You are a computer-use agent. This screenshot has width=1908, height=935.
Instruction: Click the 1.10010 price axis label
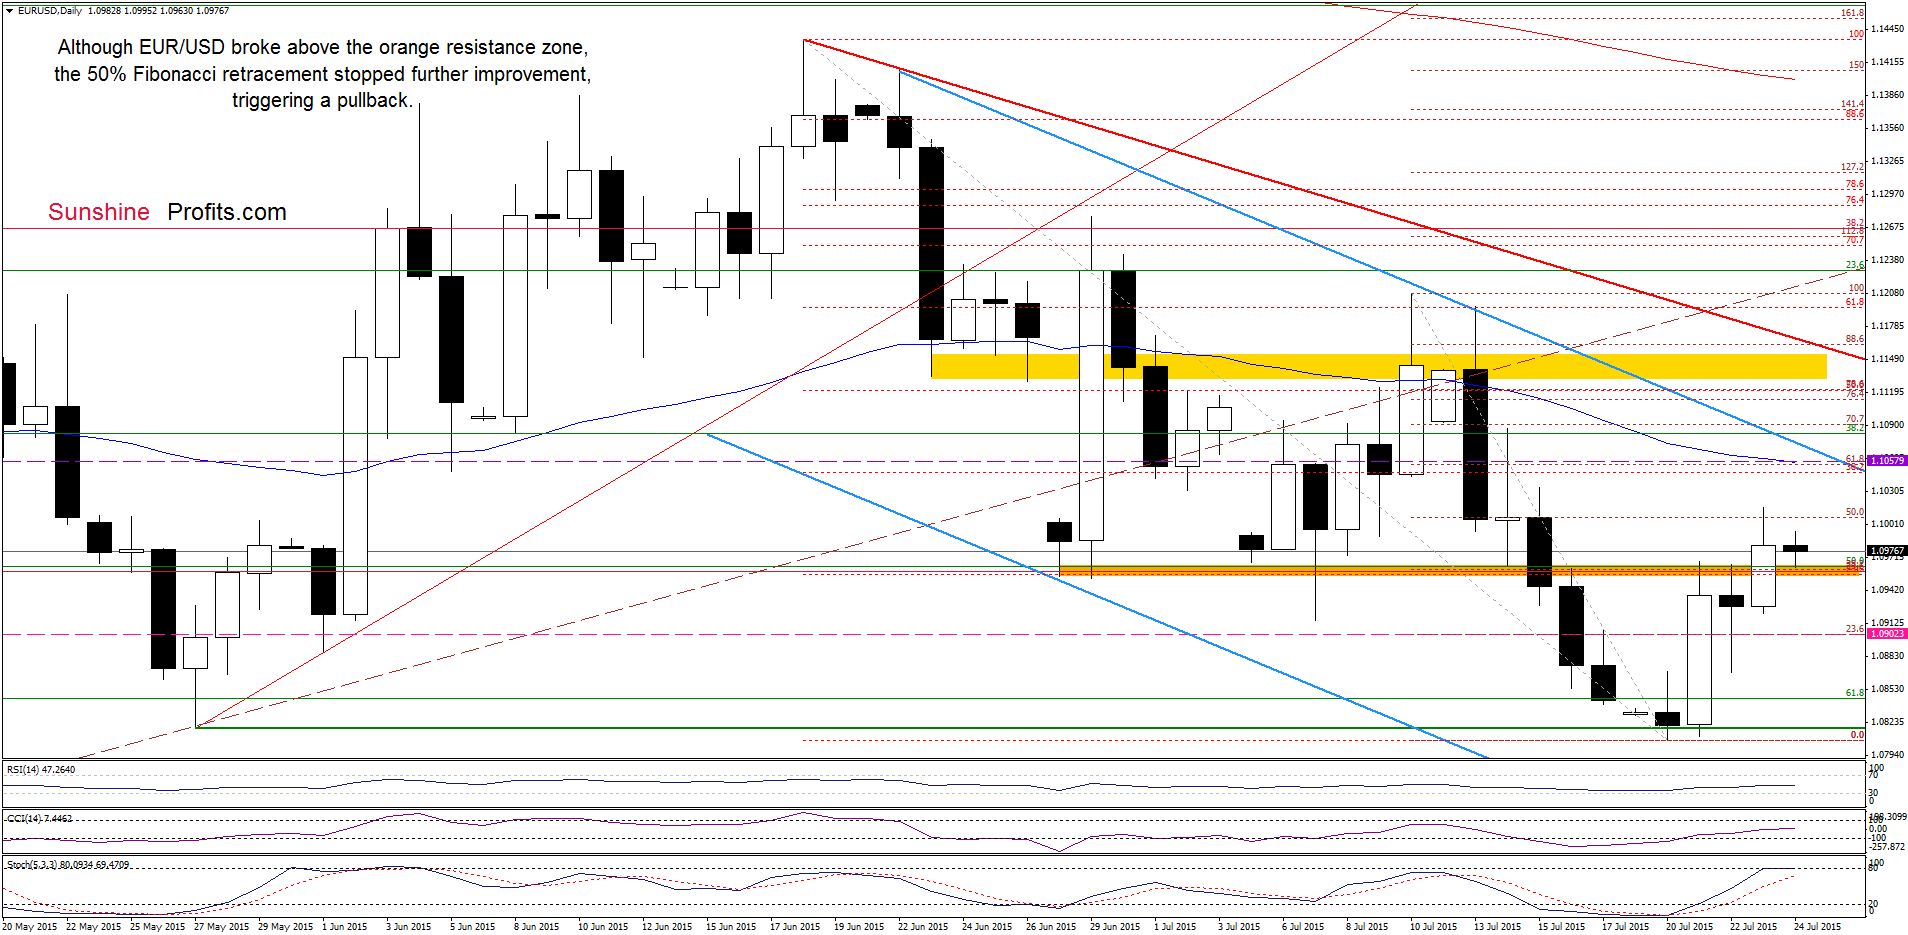tap(1887, 524)
